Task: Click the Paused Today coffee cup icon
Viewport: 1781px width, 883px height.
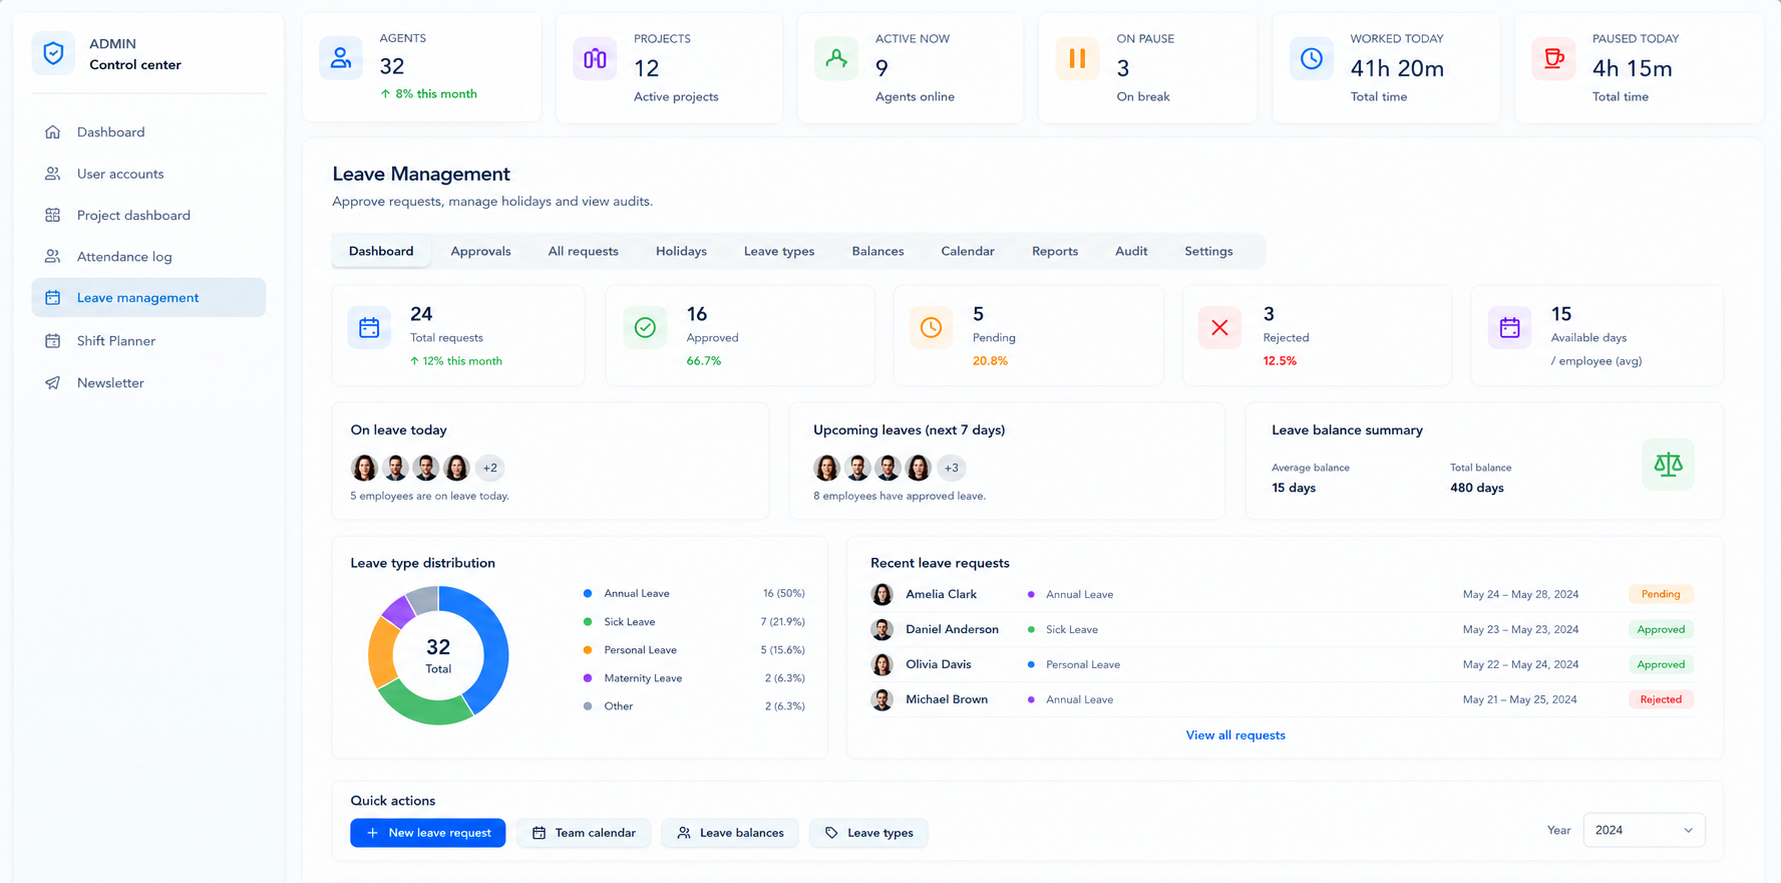Action: [1553, 58]
